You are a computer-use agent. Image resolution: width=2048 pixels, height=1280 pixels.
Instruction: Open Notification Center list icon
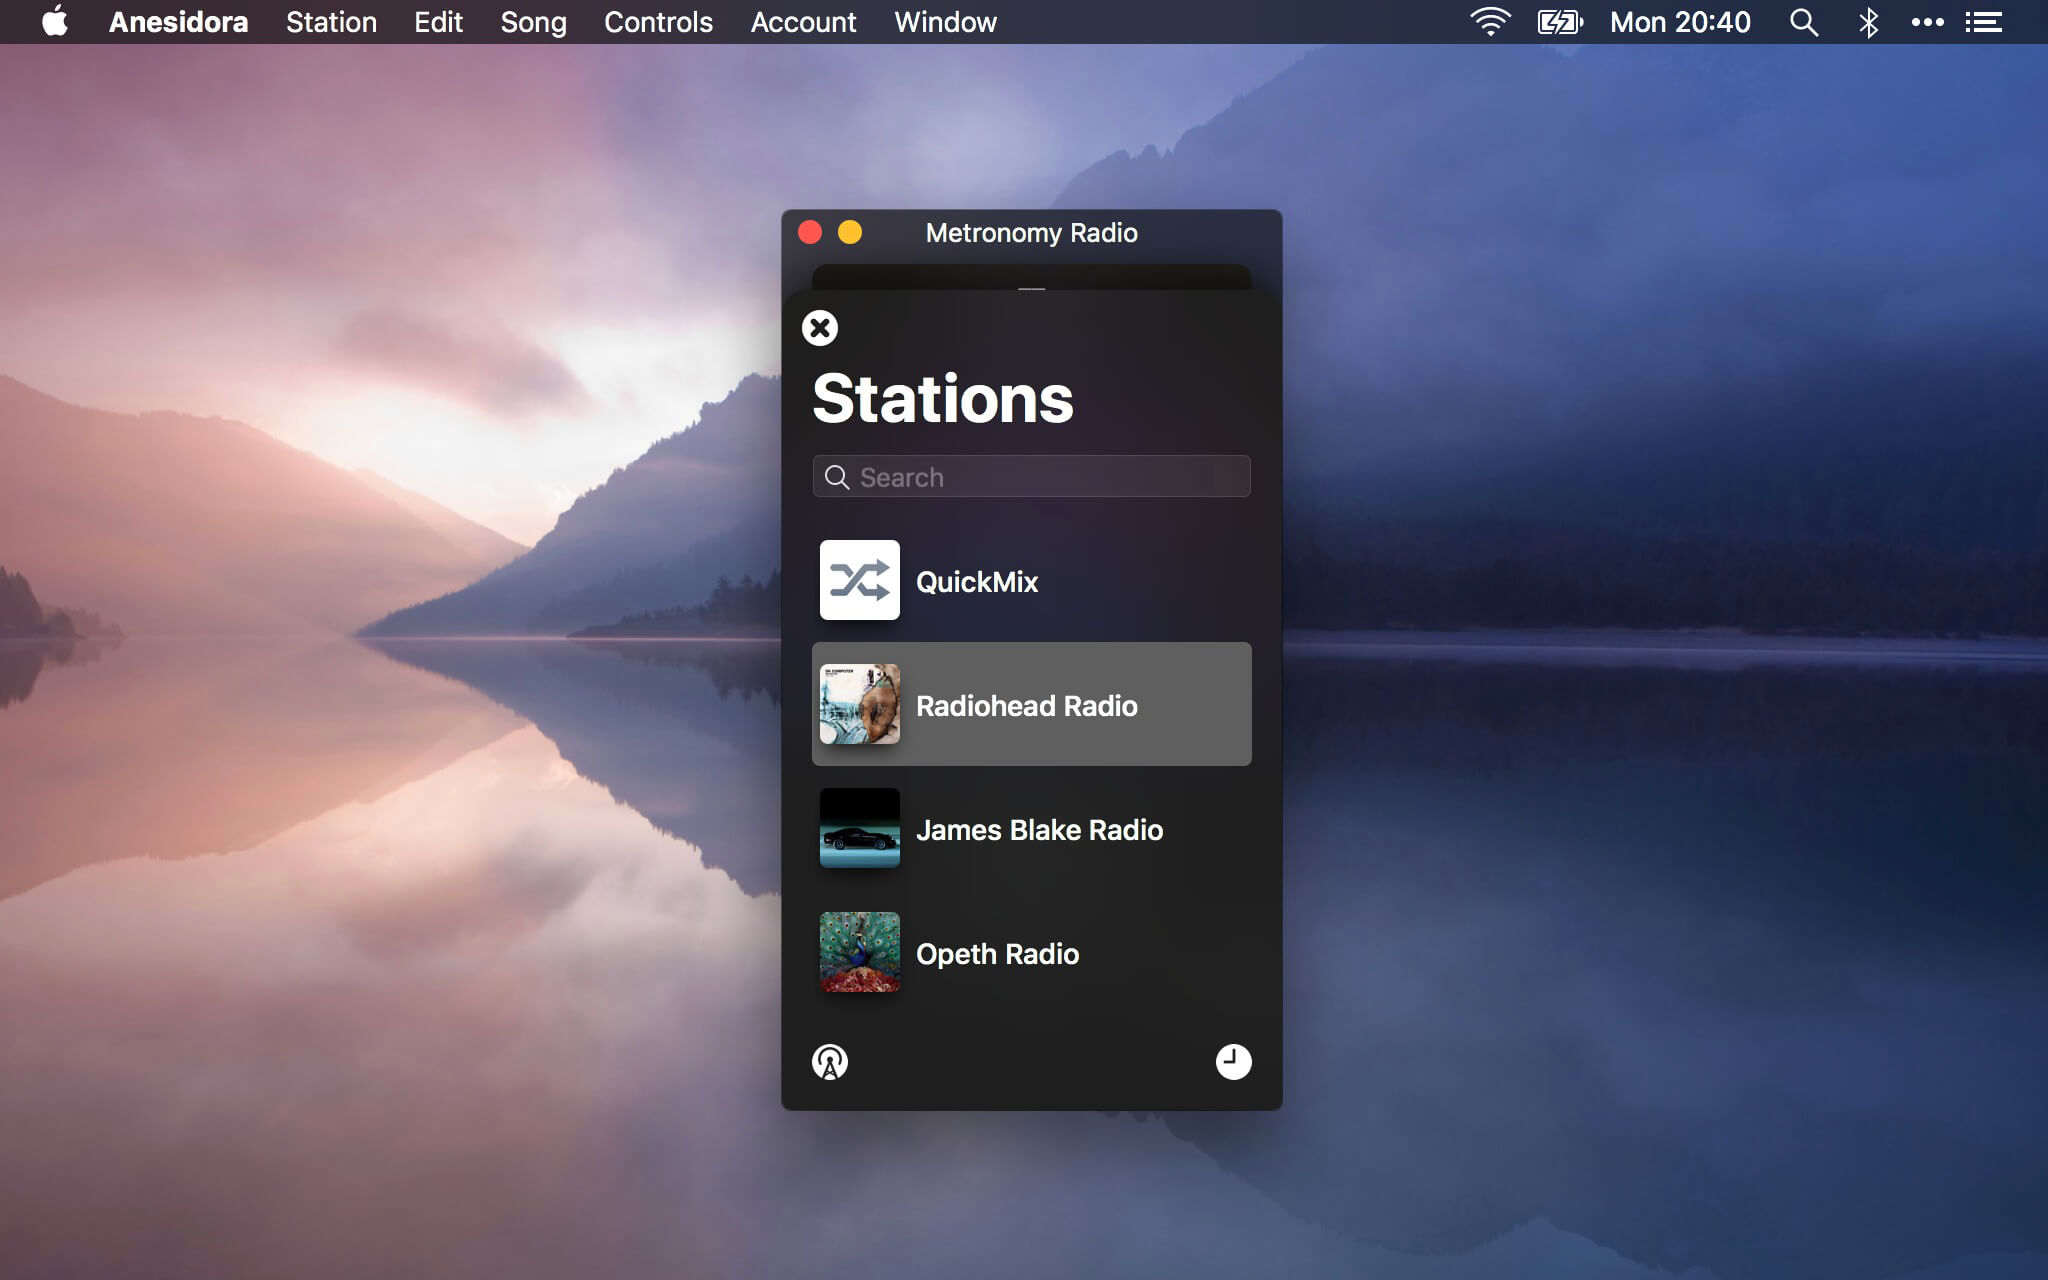pyautogui.click(x=1983, y=22)
